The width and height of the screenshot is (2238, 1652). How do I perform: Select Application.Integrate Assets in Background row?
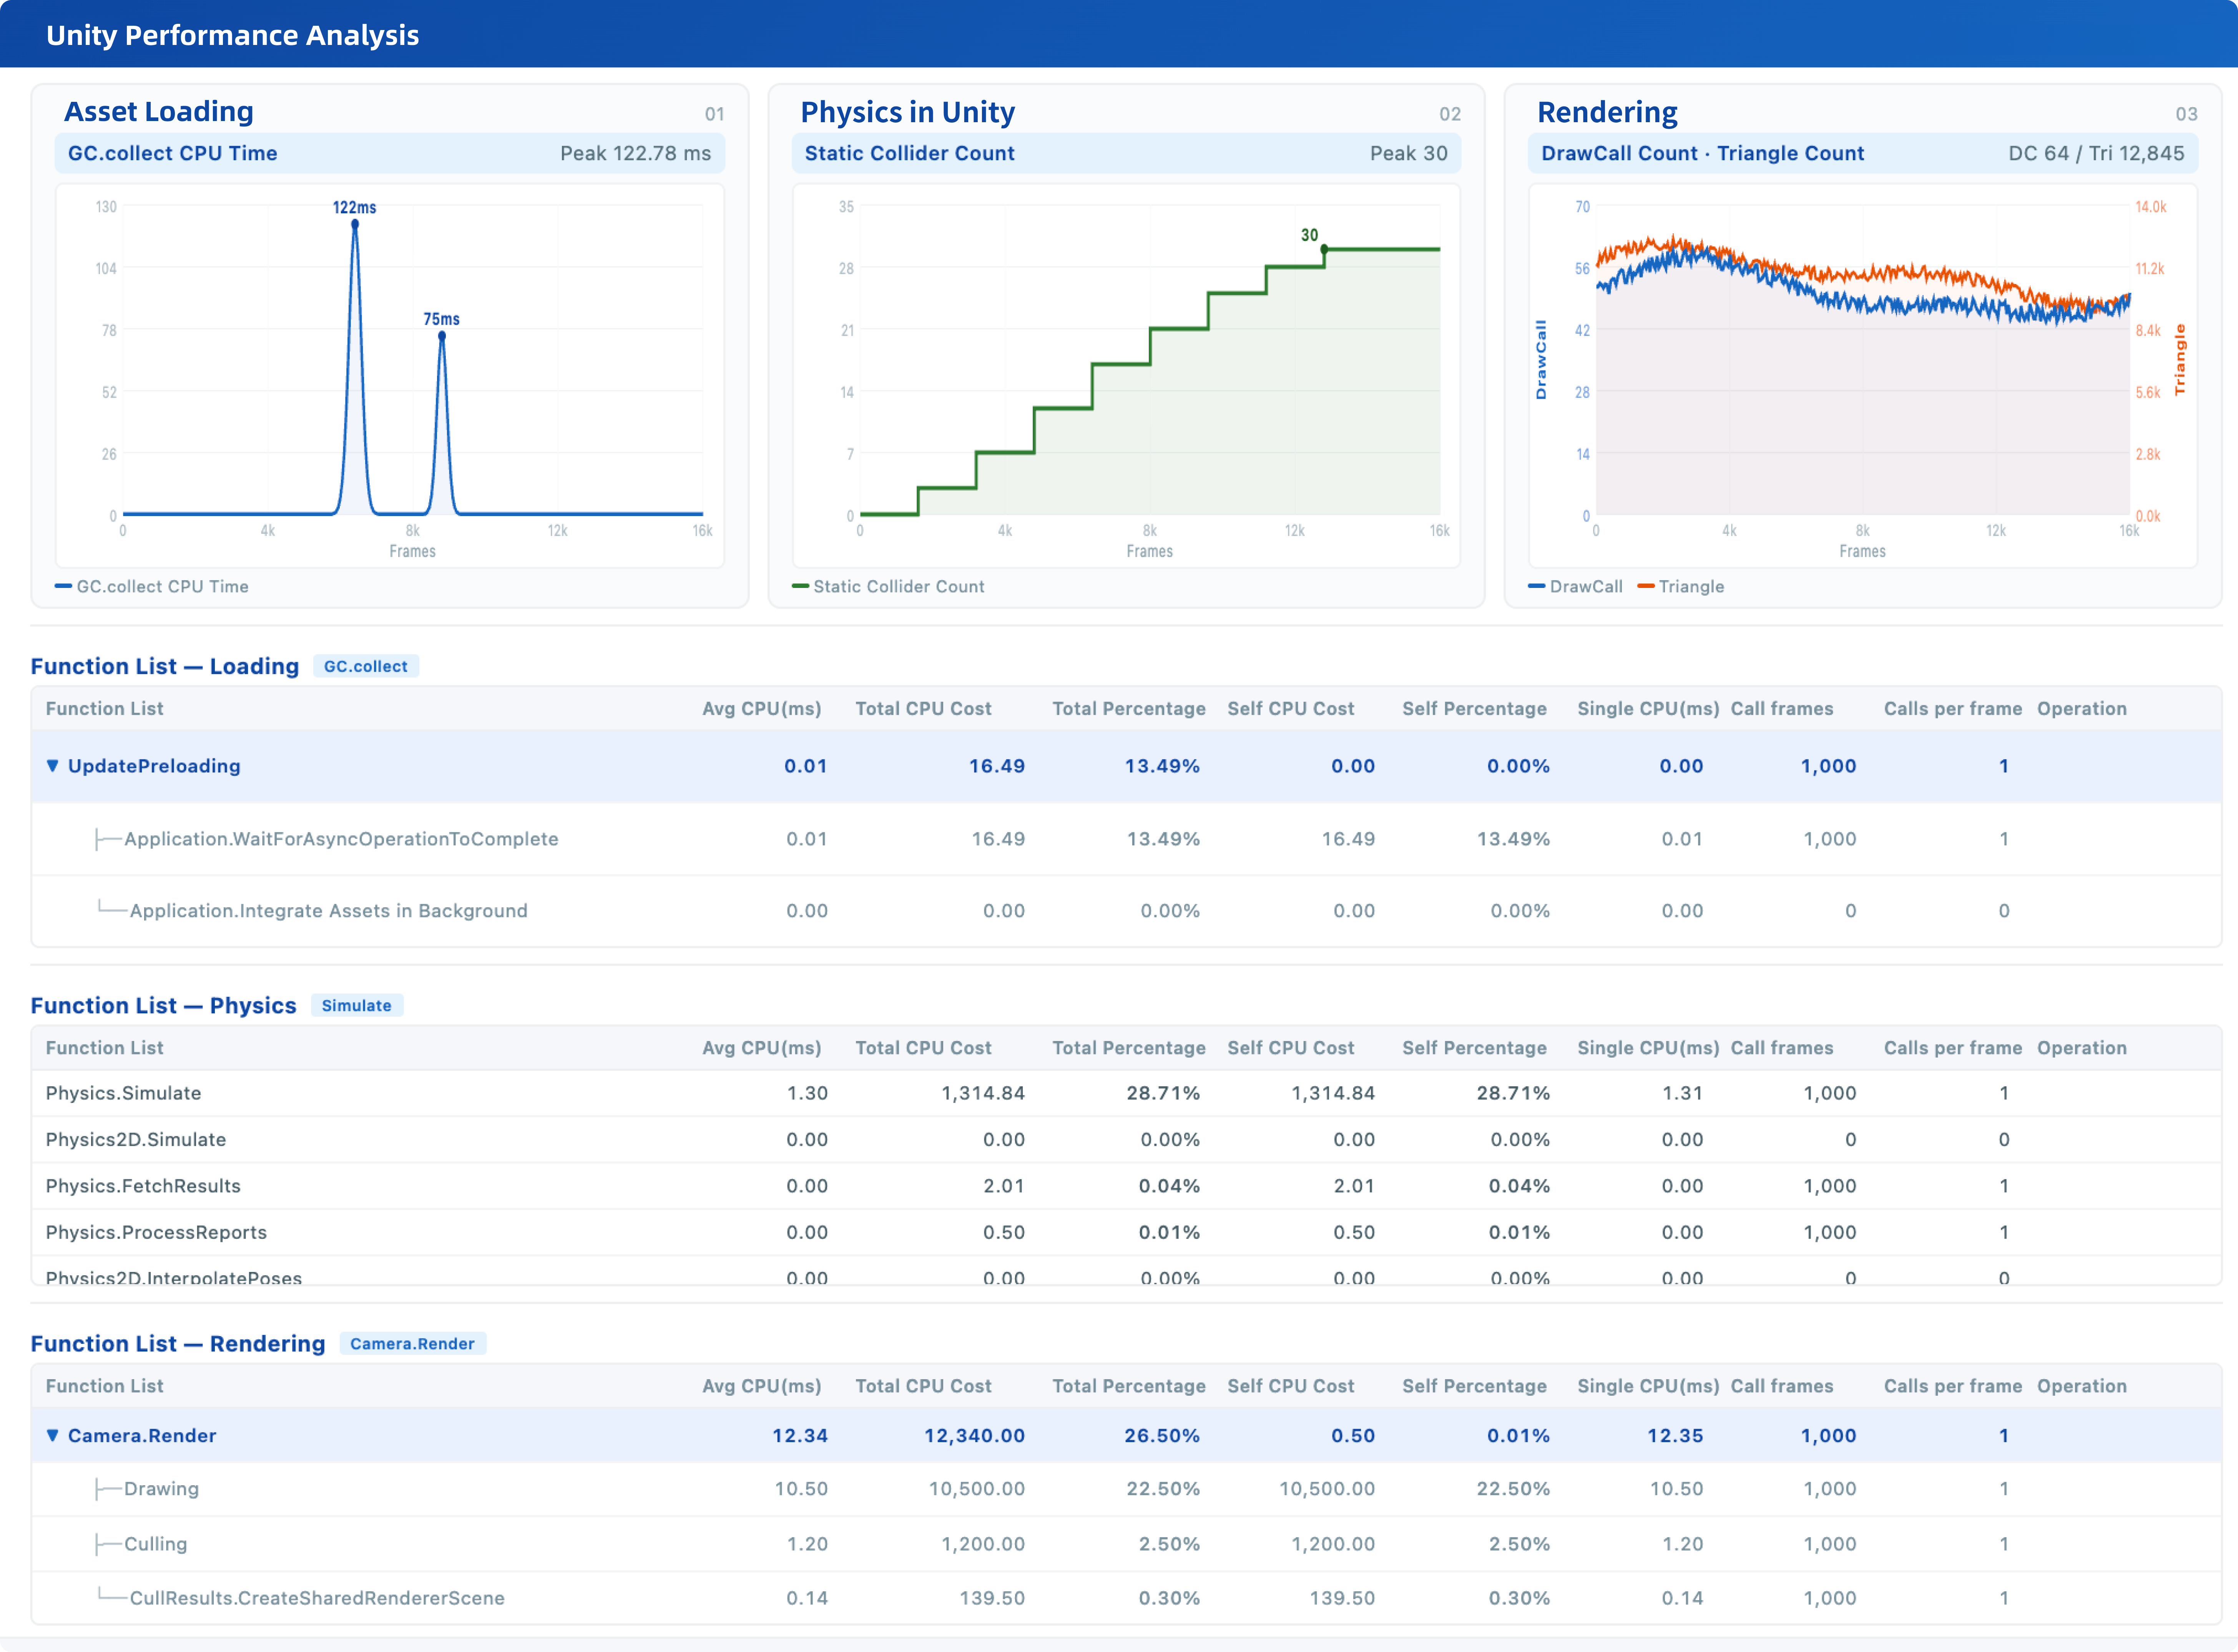pos(1126,911)
